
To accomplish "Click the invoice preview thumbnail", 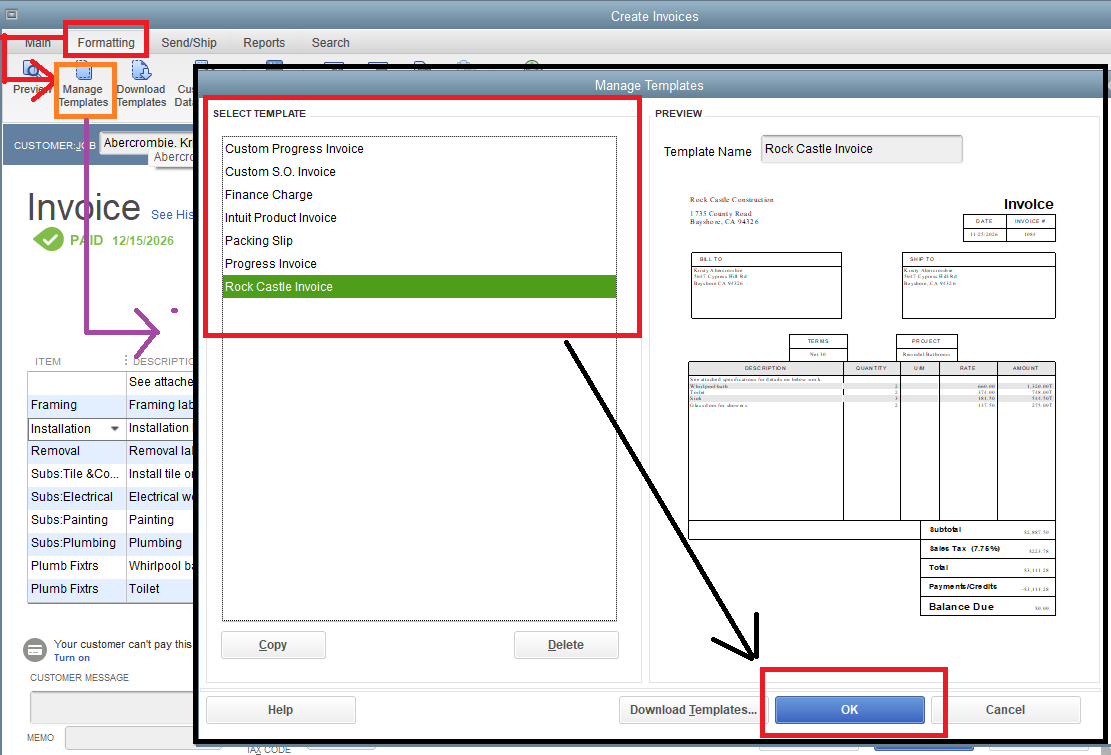I will click(872, 407).
